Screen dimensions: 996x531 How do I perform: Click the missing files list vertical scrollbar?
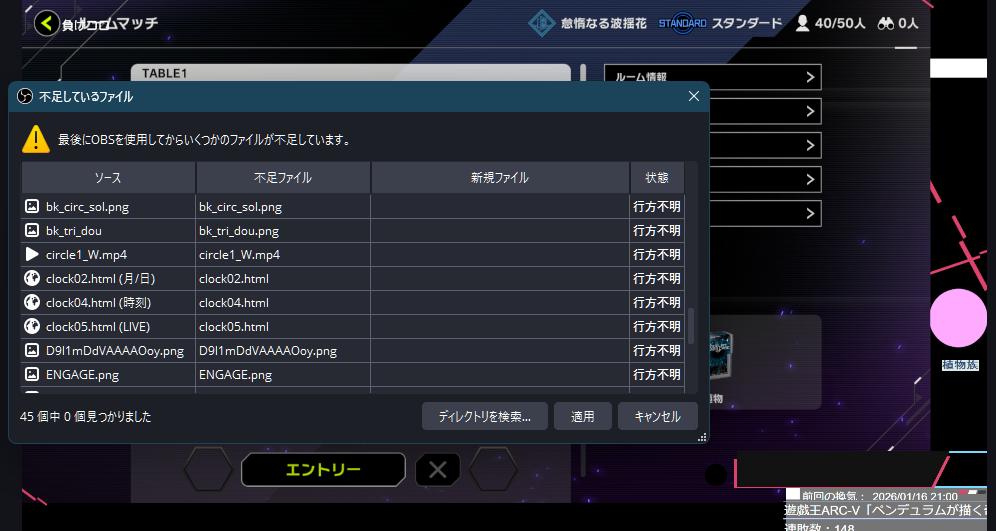[x=690, y=325]
